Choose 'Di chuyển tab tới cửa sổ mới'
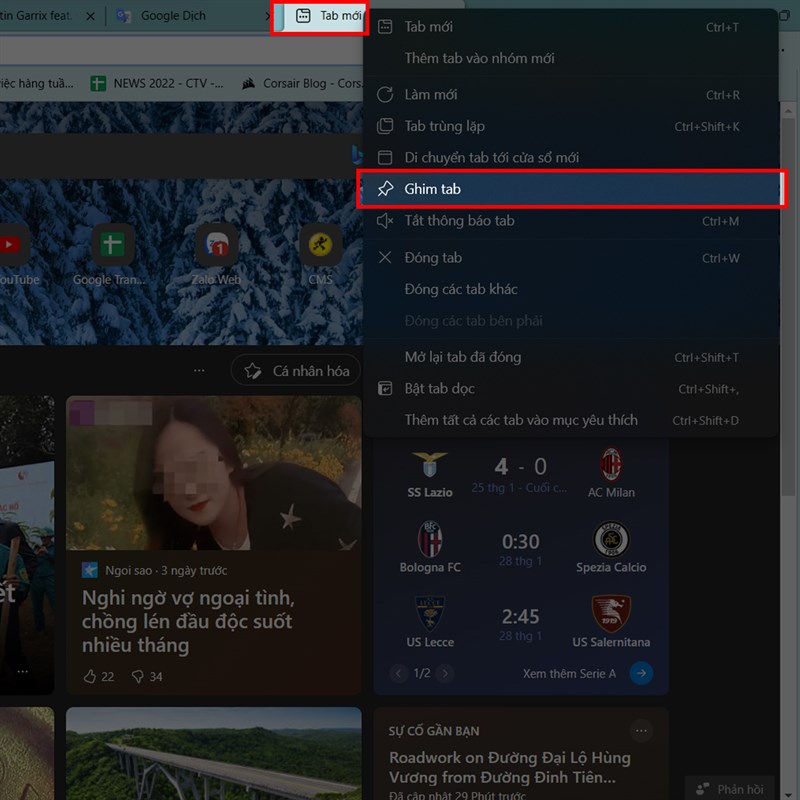The image size is (800, 800). [x=570, y=158]
